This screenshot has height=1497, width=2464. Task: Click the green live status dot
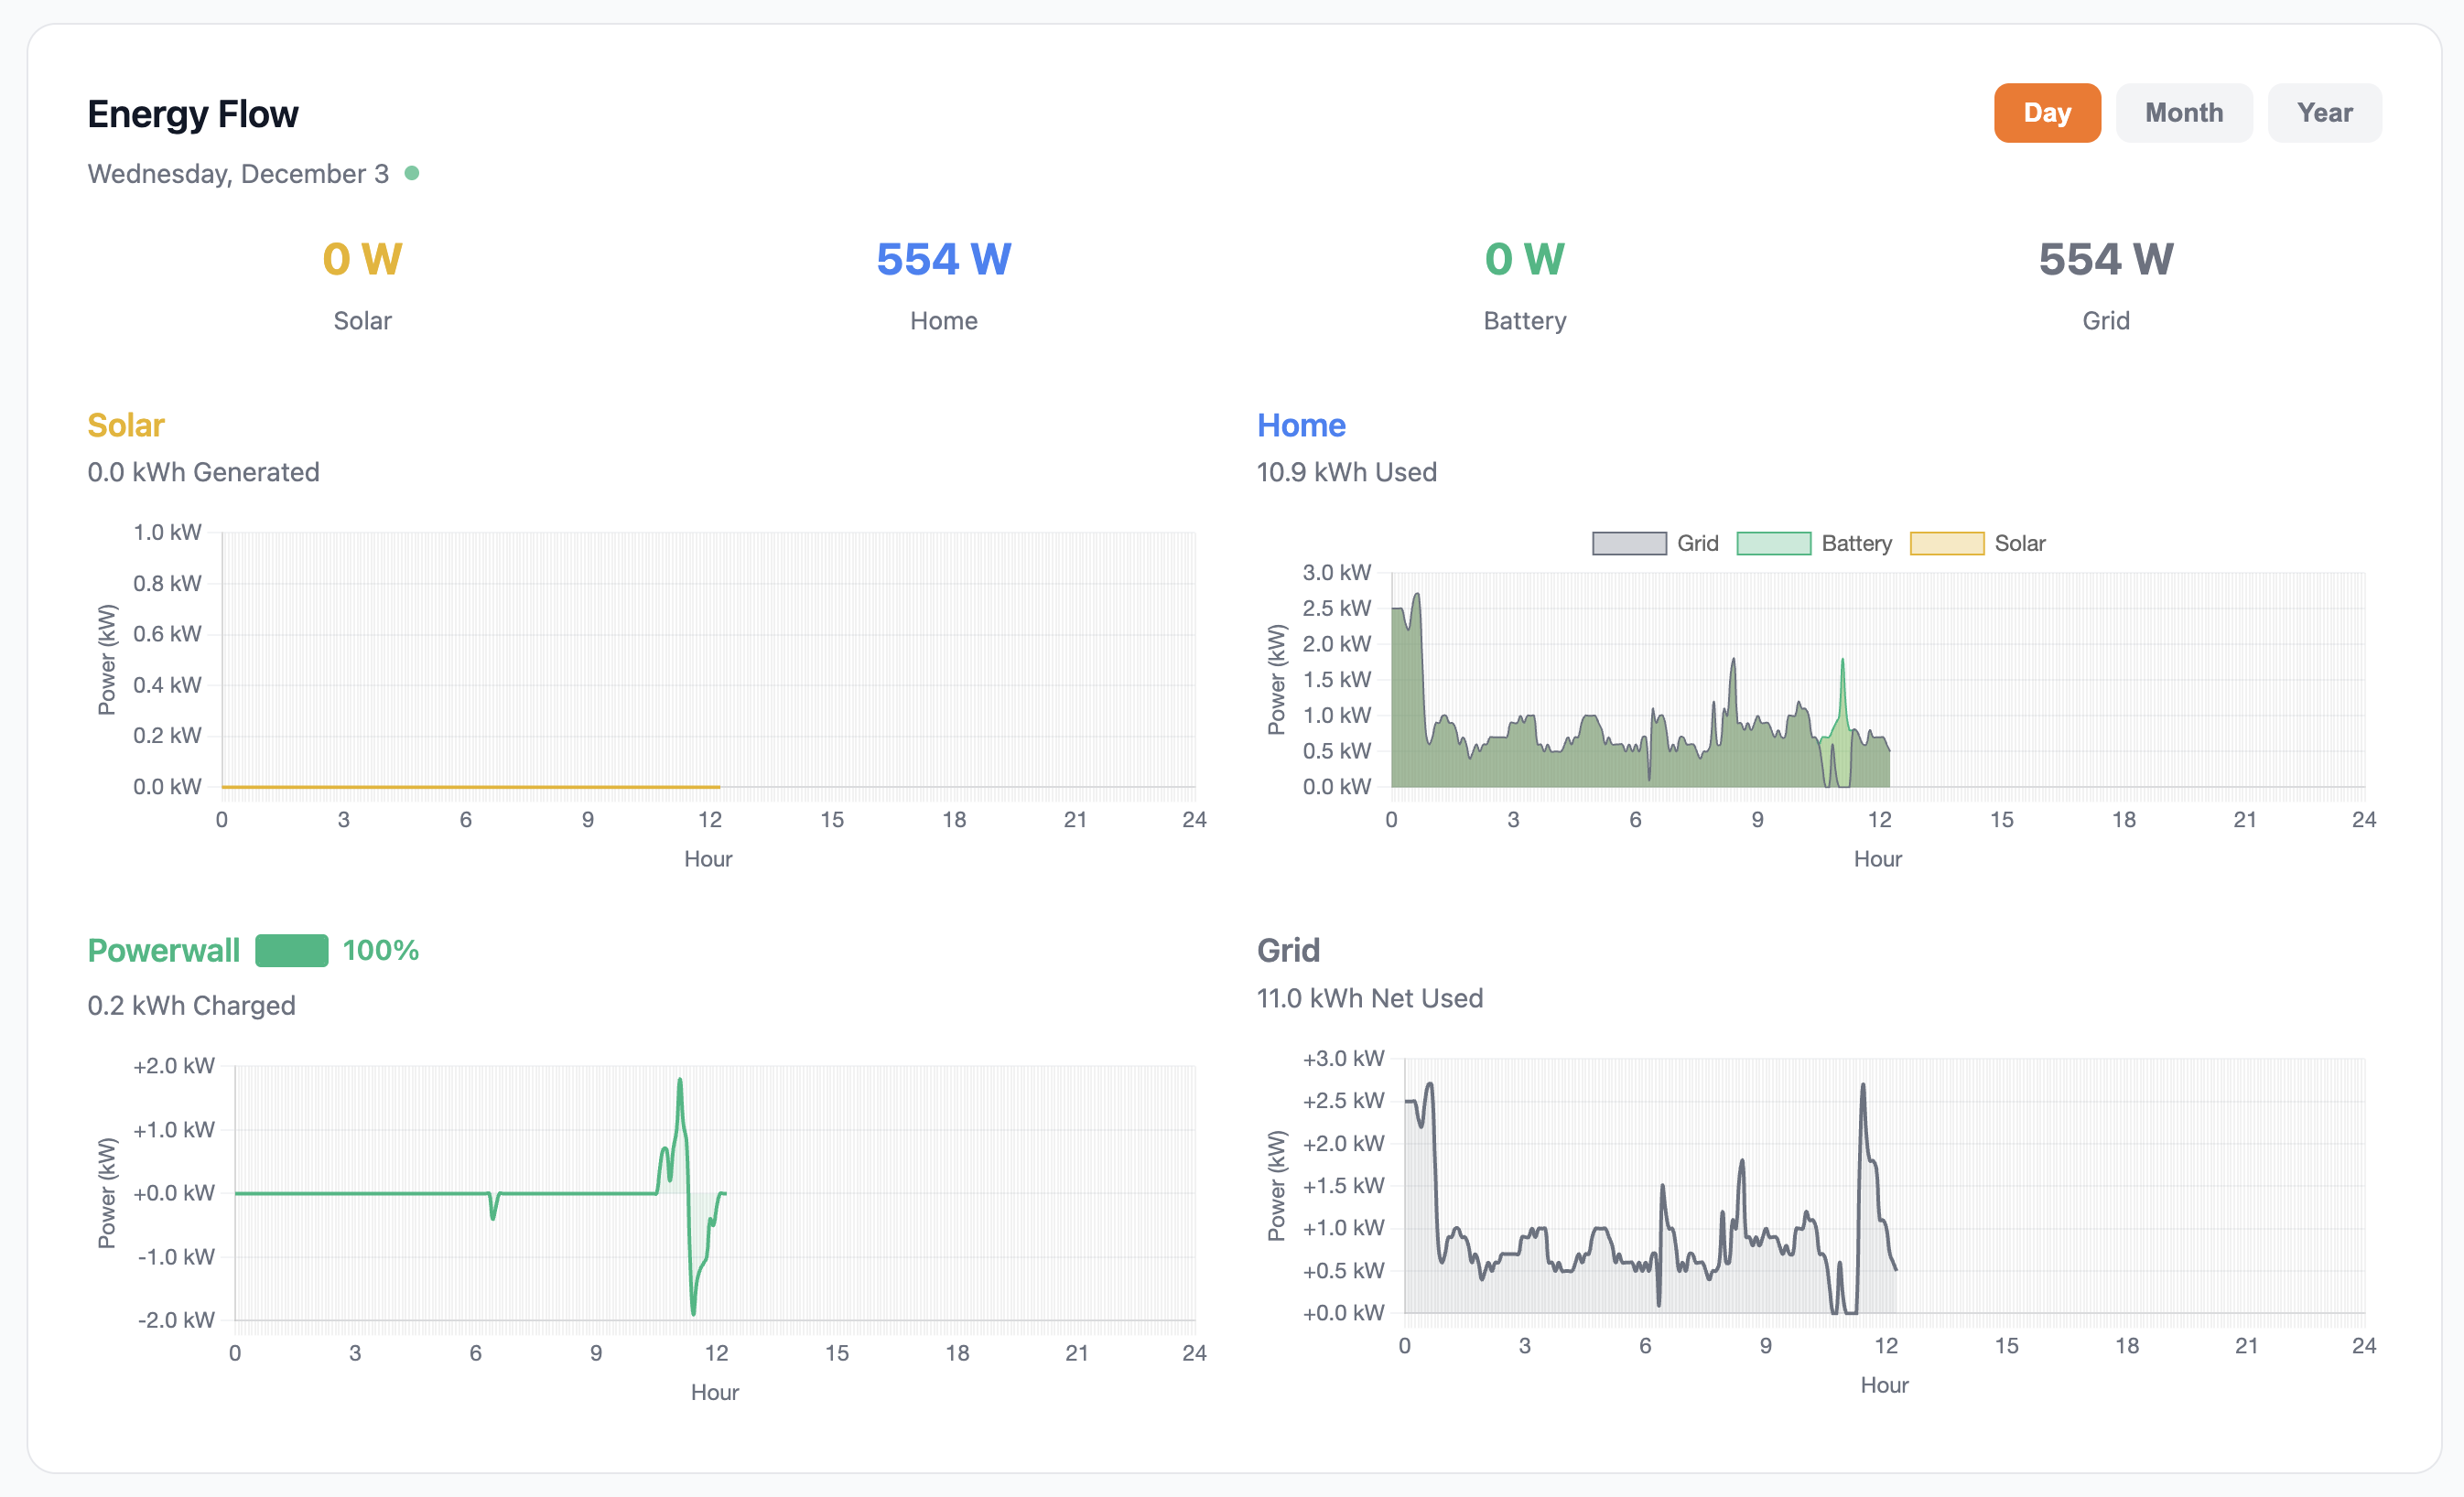(412, 173)
